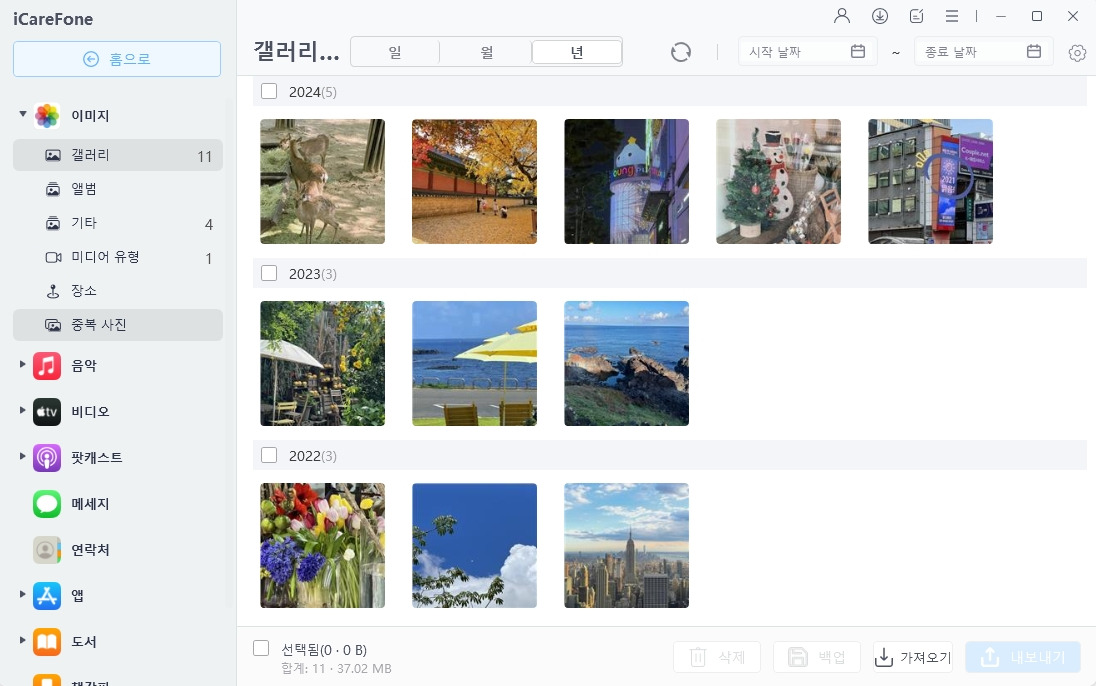Open 중복 사진 in the sidebar
The width and height of the screenshot is (1096, 686).
pyautogui.click(x=117, y=324)
